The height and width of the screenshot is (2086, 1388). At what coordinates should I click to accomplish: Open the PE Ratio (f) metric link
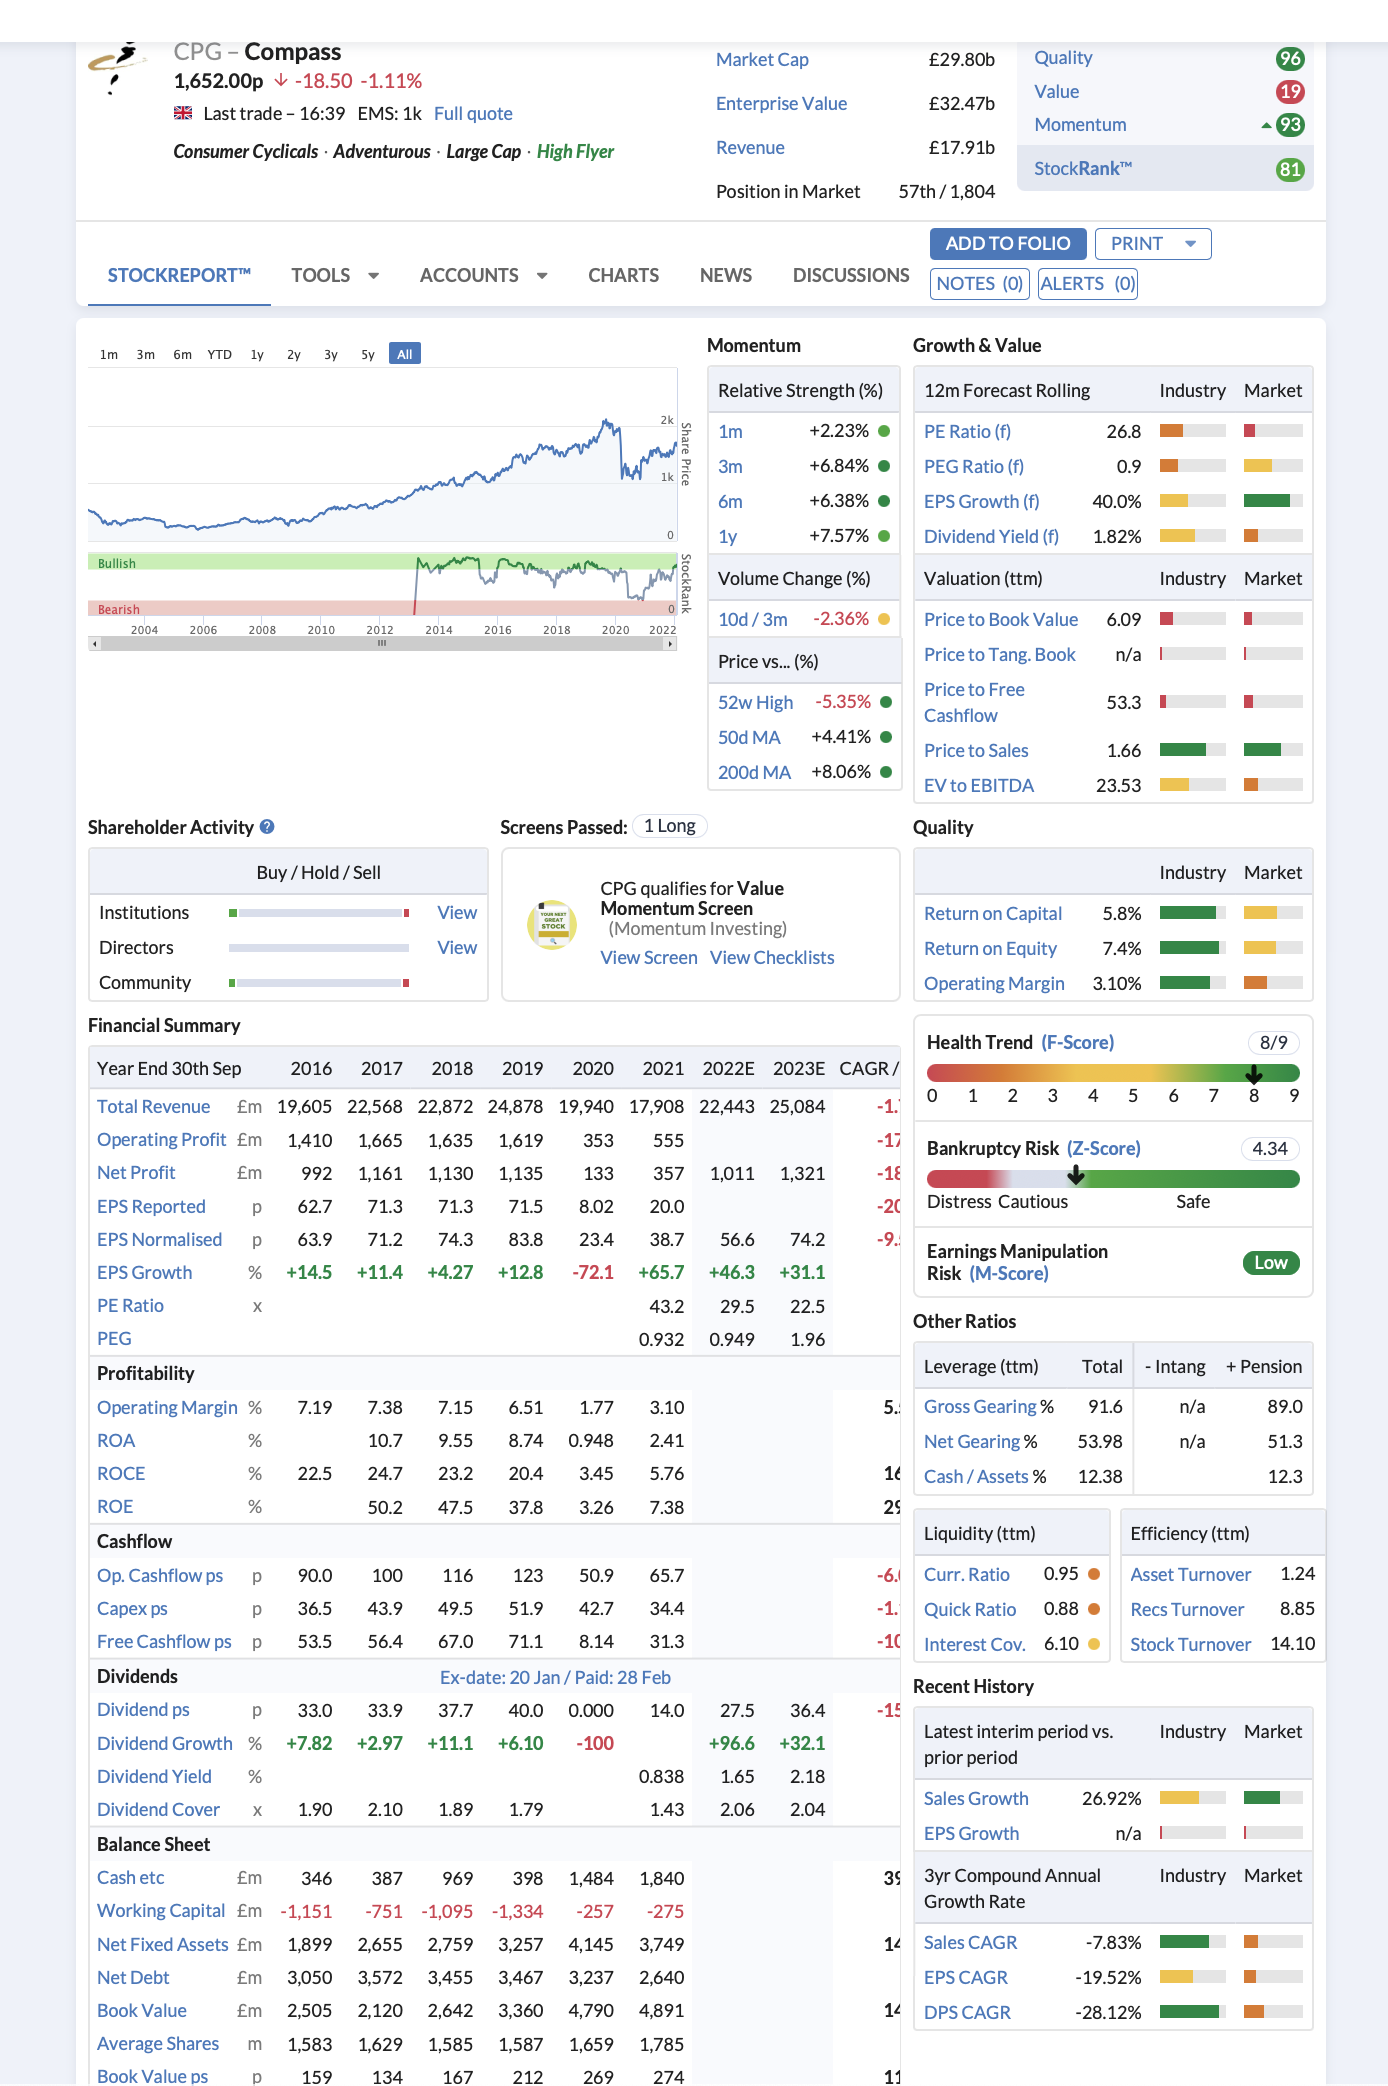967,432
